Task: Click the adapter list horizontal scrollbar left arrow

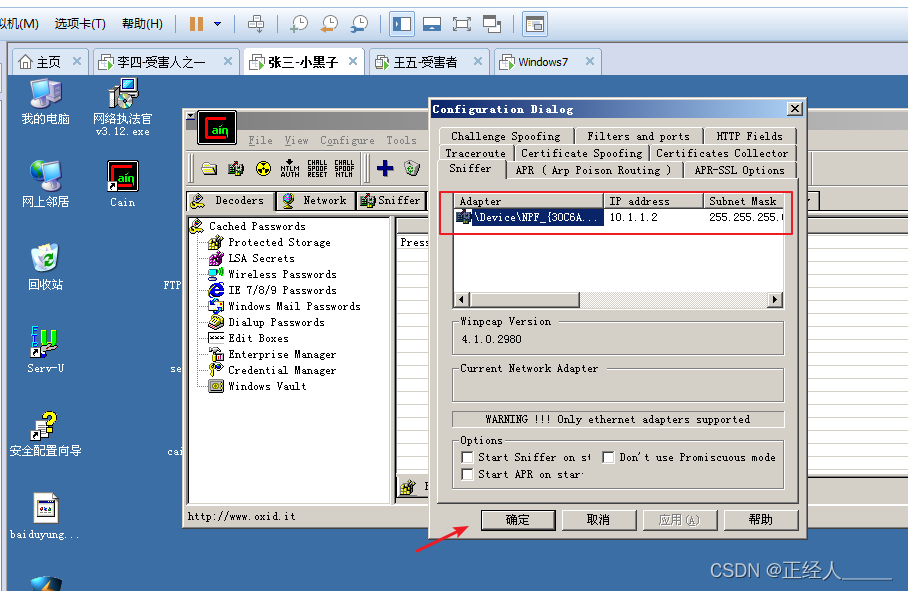Action: click(x=462, y=299)
